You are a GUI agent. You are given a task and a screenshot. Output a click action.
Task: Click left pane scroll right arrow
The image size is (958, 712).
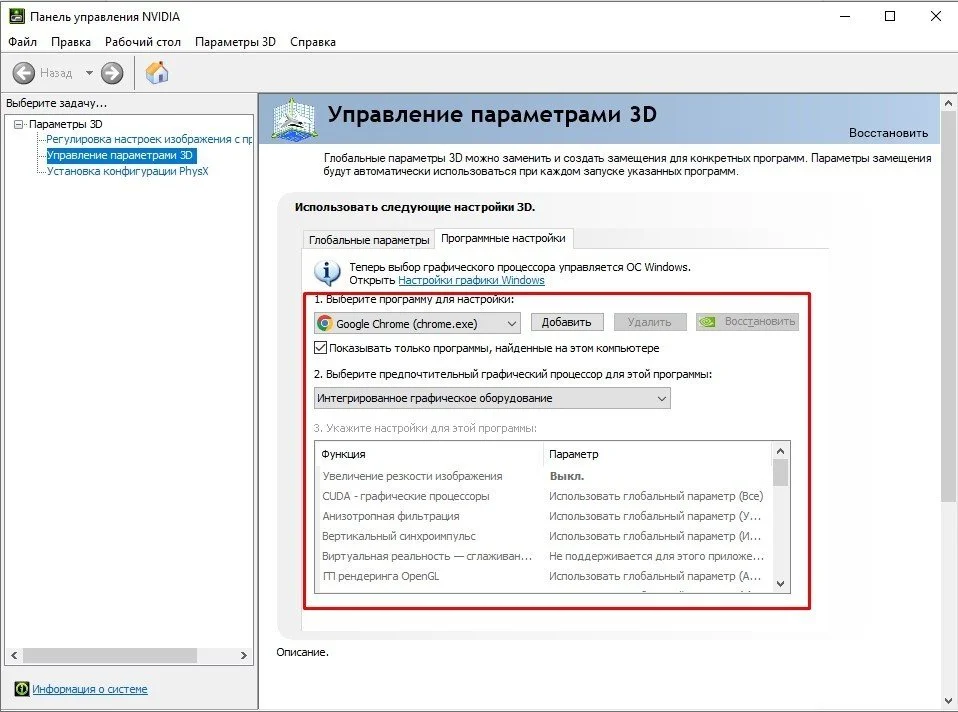pos(244,655)
